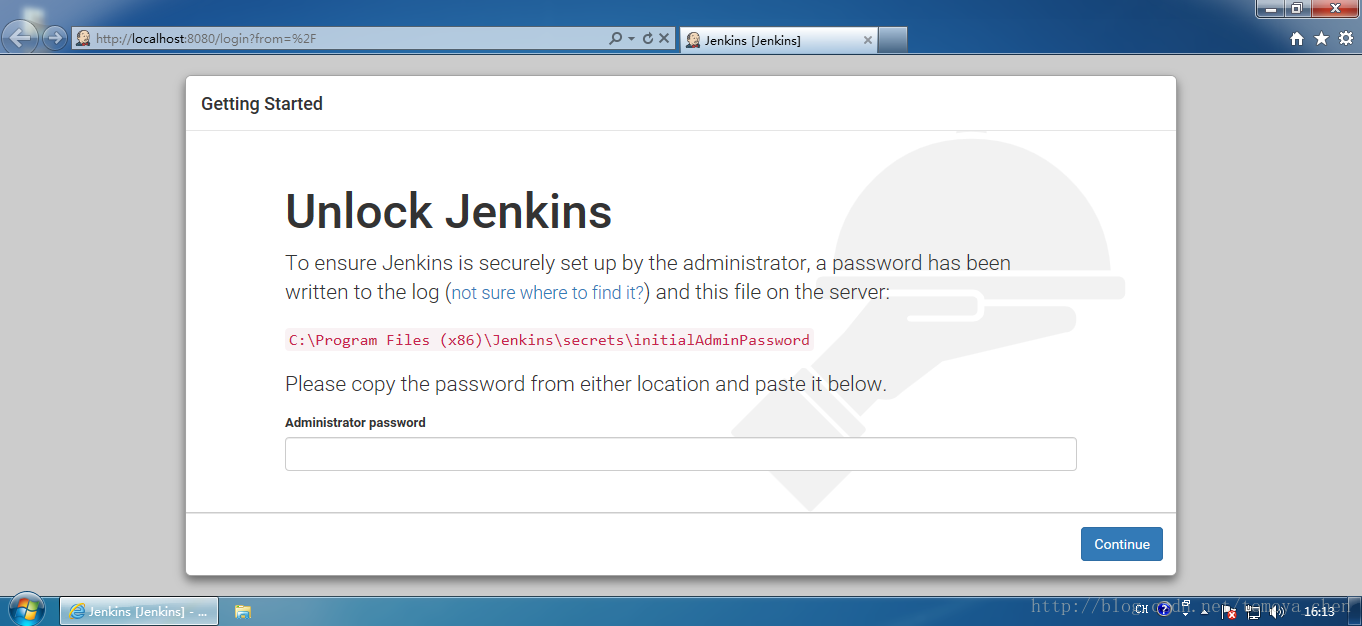This screenshot has width=1362, height=626.
Task: Open the address bar dropdown arrow
Action: (x=631, y=39)
